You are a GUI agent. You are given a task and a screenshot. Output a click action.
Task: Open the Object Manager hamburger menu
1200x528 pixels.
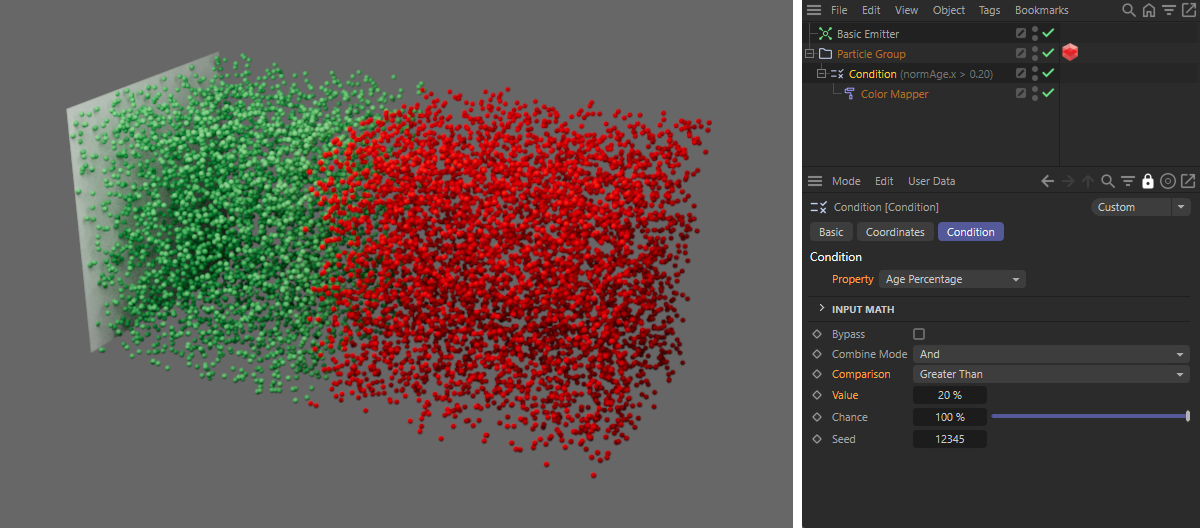point(815,10)
